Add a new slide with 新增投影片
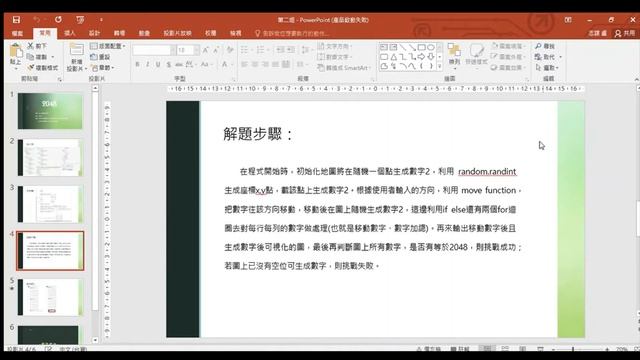Screen dimensions: 640x360 point(76,57)
